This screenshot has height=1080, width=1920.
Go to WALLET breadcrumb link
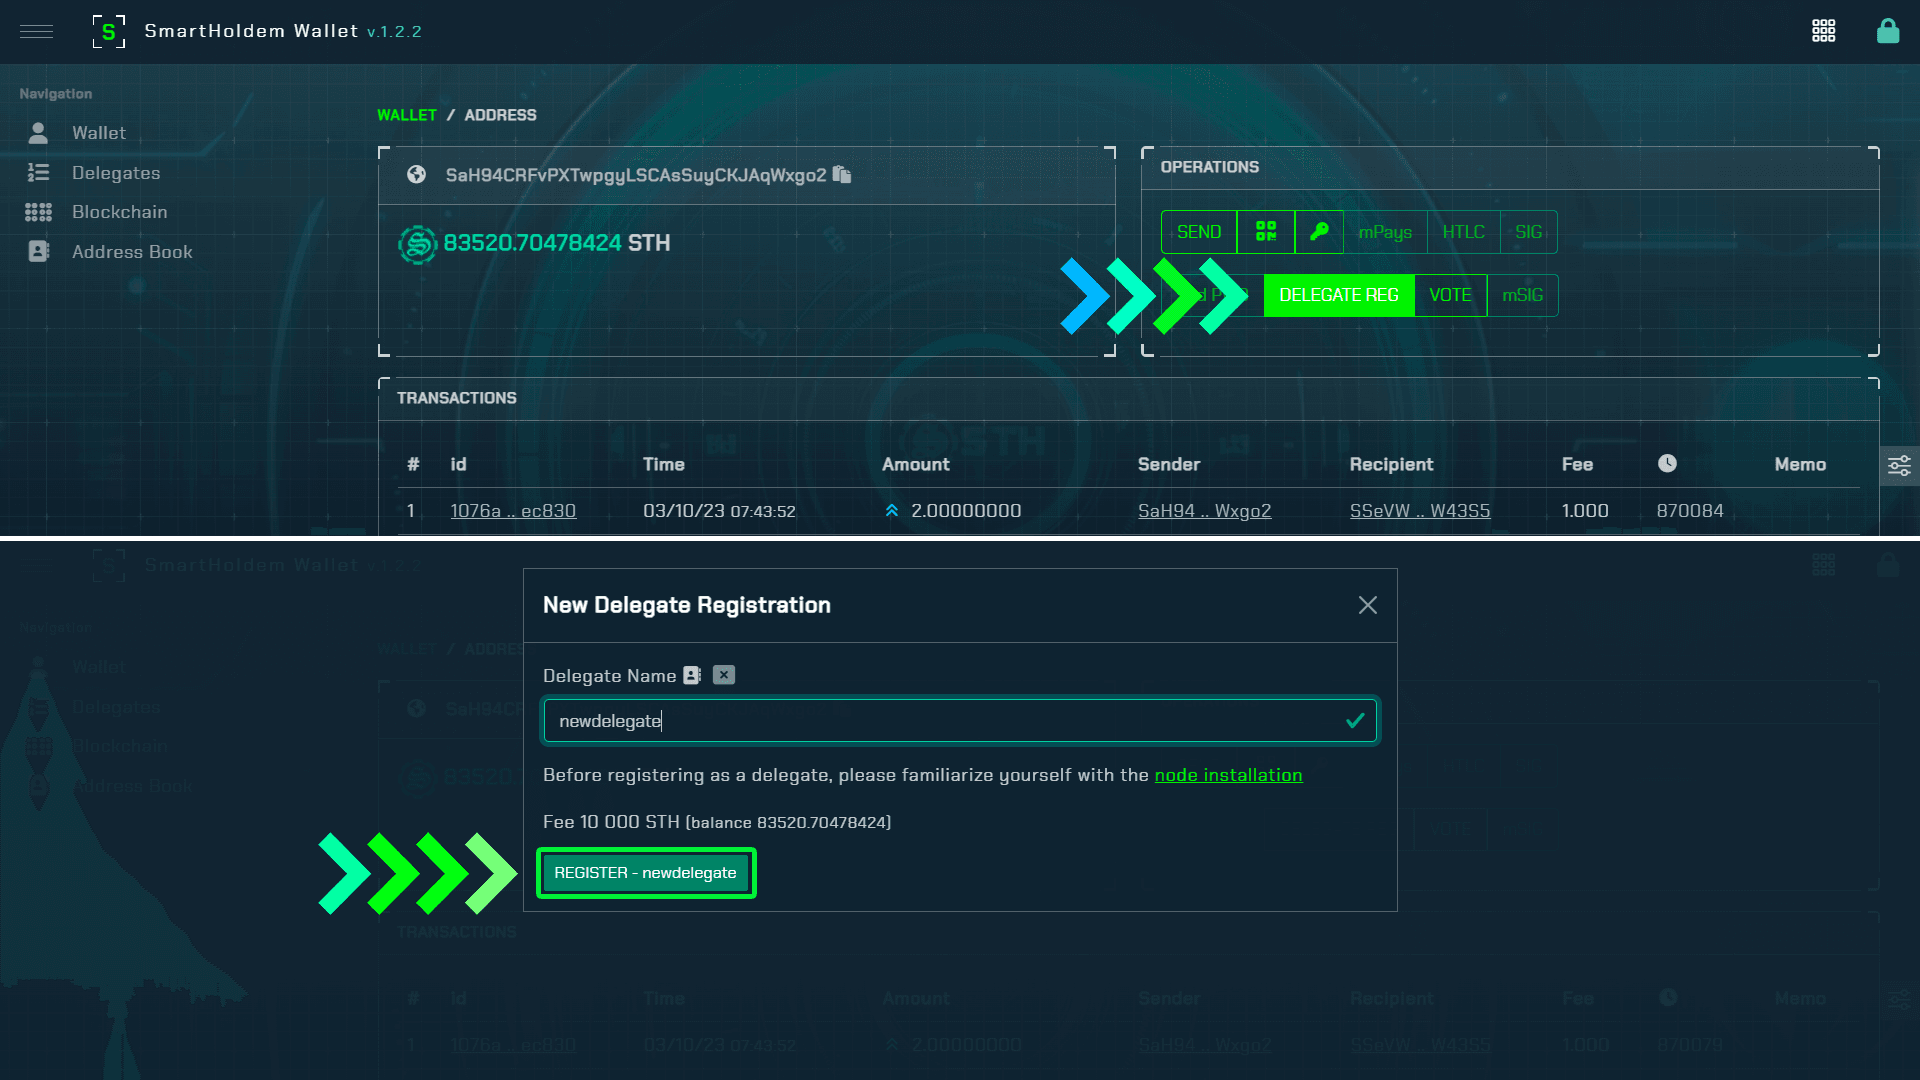pyautogui.click(x=406, y=115)
